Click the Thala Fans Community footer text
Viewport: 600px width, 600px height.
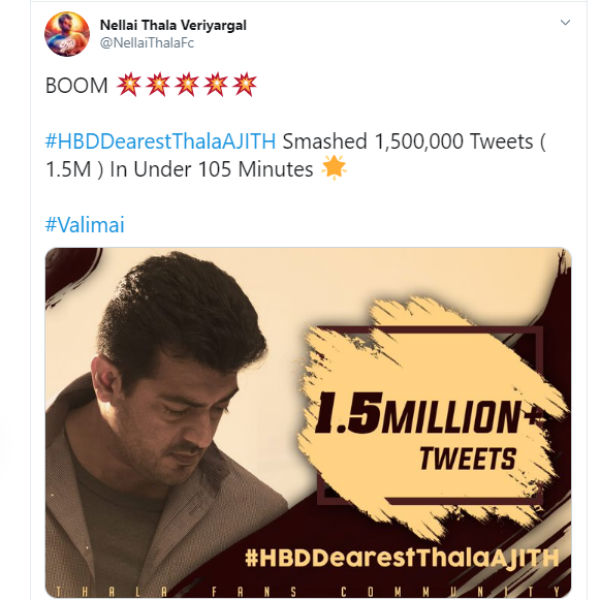pos(308,589)
